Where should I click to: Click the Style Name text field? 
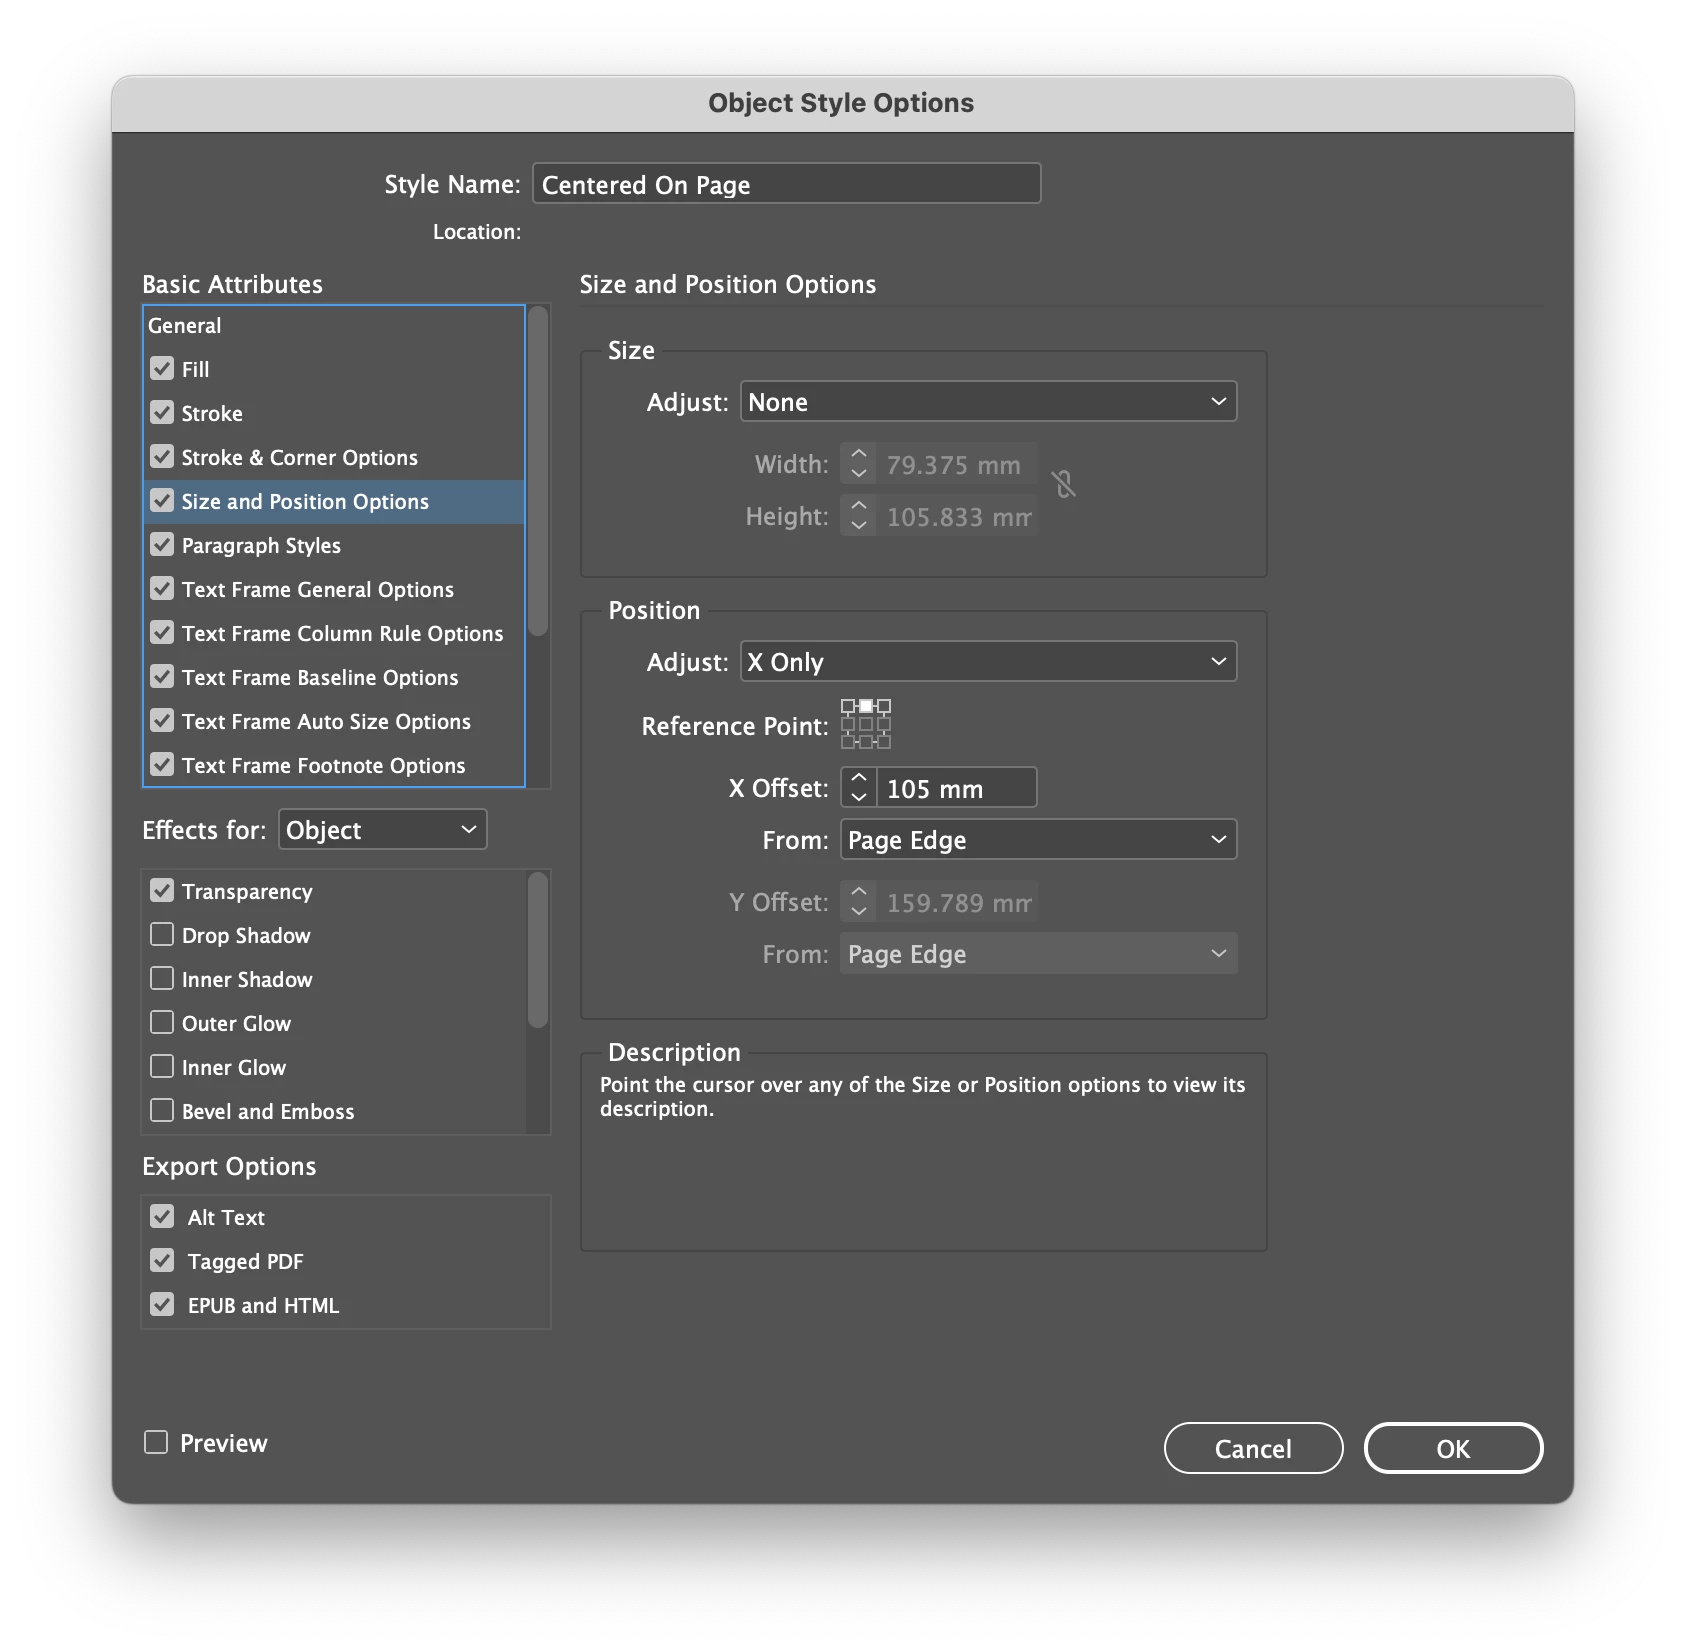click(787, 184)
